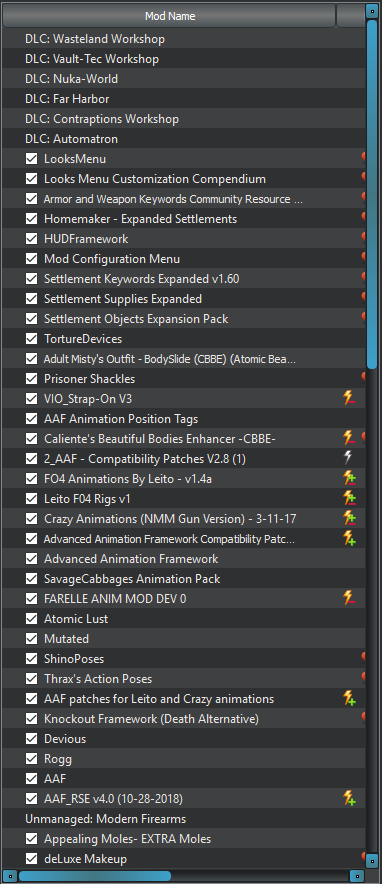382x884 pixels.
Task: Select the DLC: Nuka-World row
Action: tap(184, 79)
